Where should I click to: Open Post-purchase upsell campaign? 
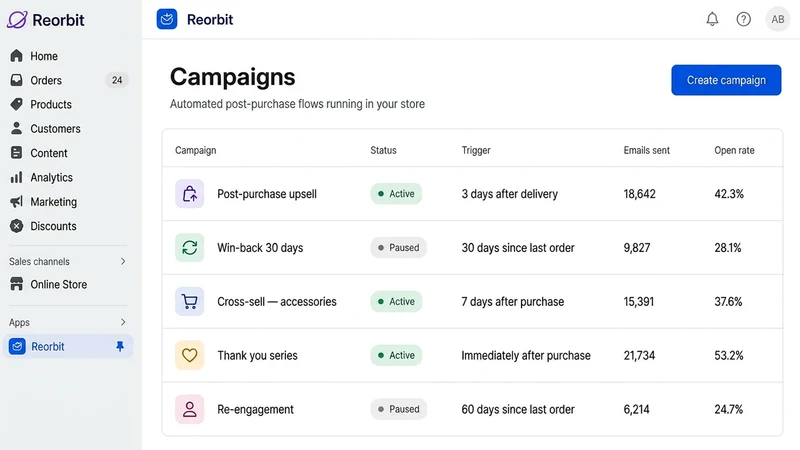pos(267,194)
